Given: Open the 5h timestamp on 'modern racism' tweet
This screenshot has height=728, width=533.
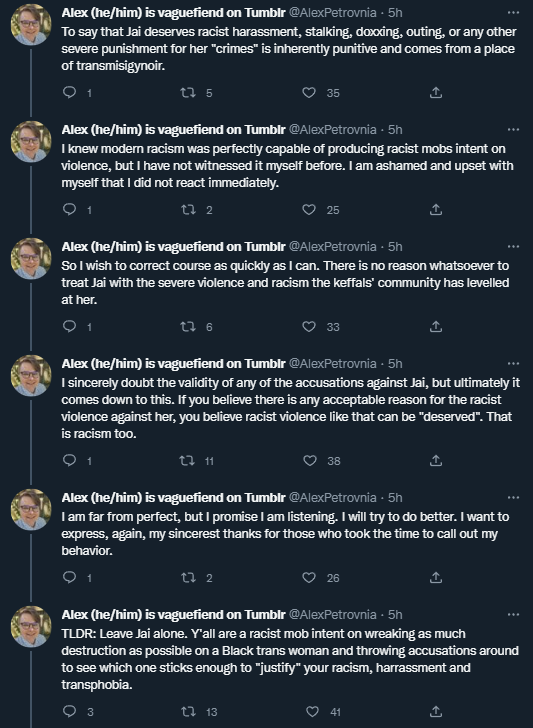Looking at the screenshot, I should point(395,130).
